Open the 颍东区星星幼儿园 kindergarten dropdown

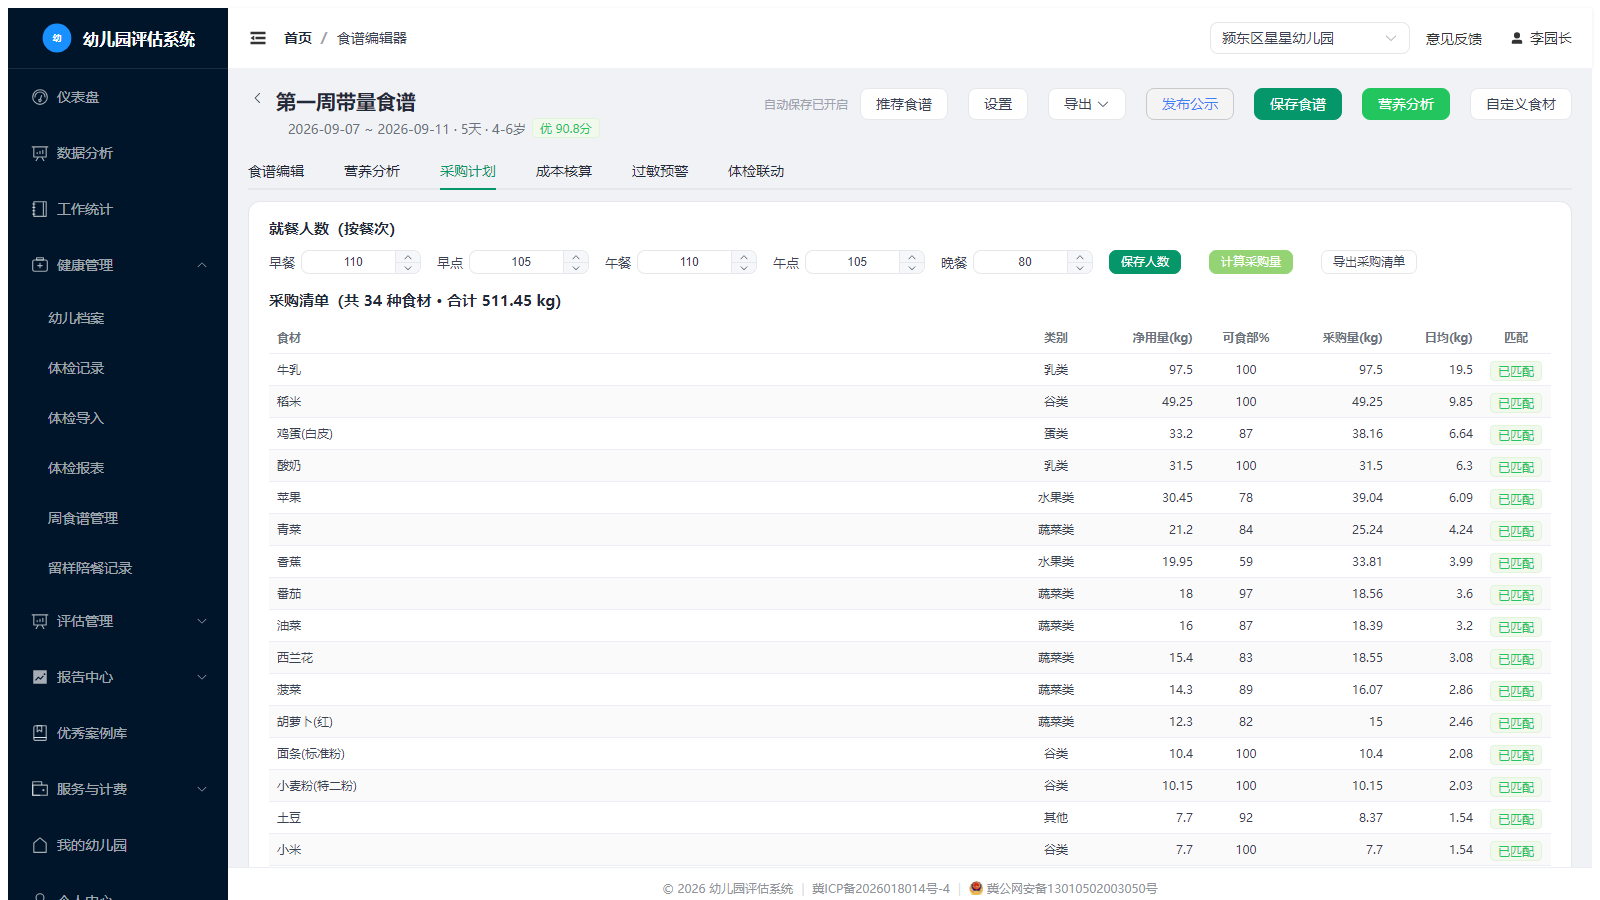[x=1309, y=38]
